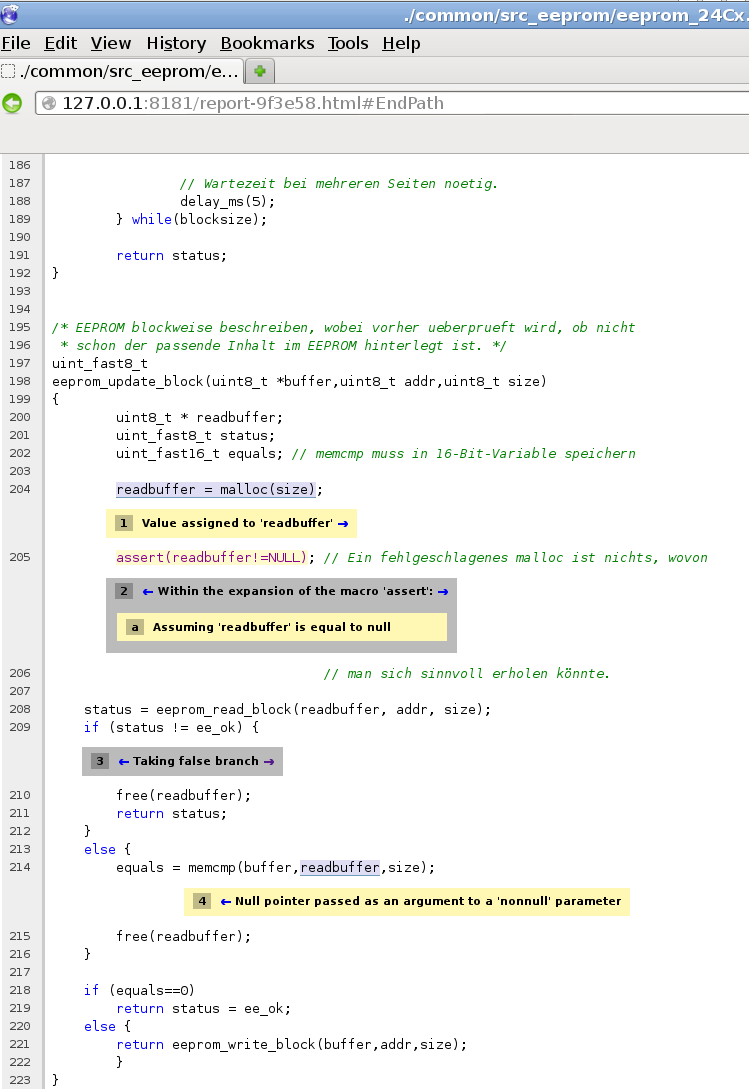This screenshot has width=749, height=1089.
Task: Click left arrow in 'Taking false branch'
Action: [124, 762]
